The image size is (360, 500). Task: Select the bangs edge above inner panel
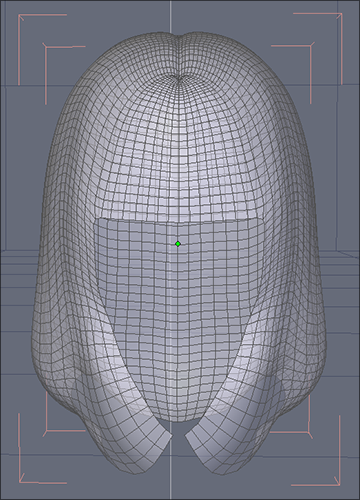[180, 219]
